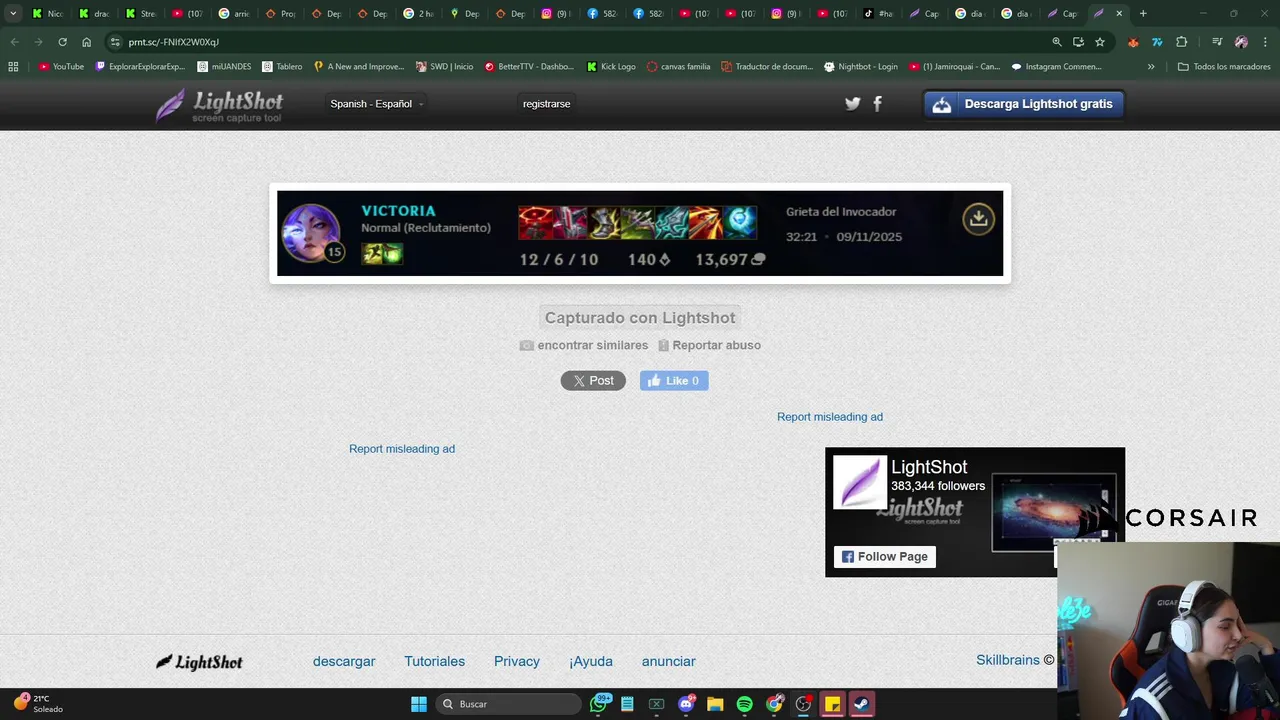Switch to the first Kick tab
This screenshot has height=720, width=1280.
pos(47,14)
